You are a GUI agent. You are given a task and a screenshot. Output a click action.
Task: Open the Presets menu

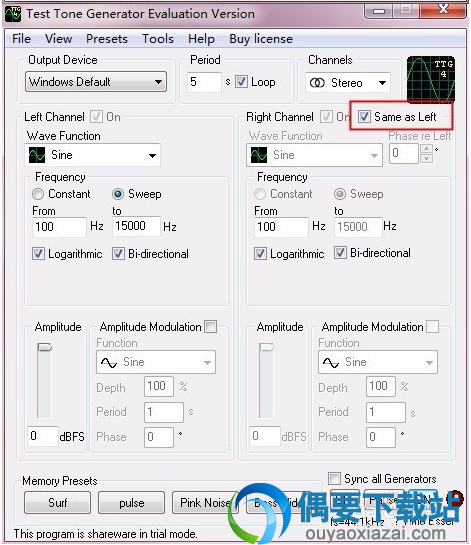click(x=107, y=39)
